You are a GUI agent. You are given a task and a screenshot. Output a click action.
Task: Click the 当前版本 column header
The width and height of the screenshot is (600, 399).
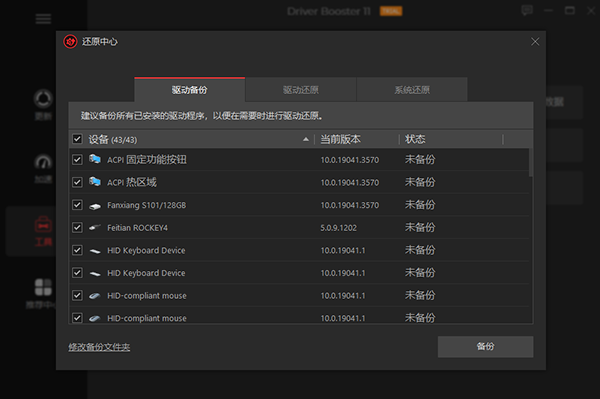point(341,139)
